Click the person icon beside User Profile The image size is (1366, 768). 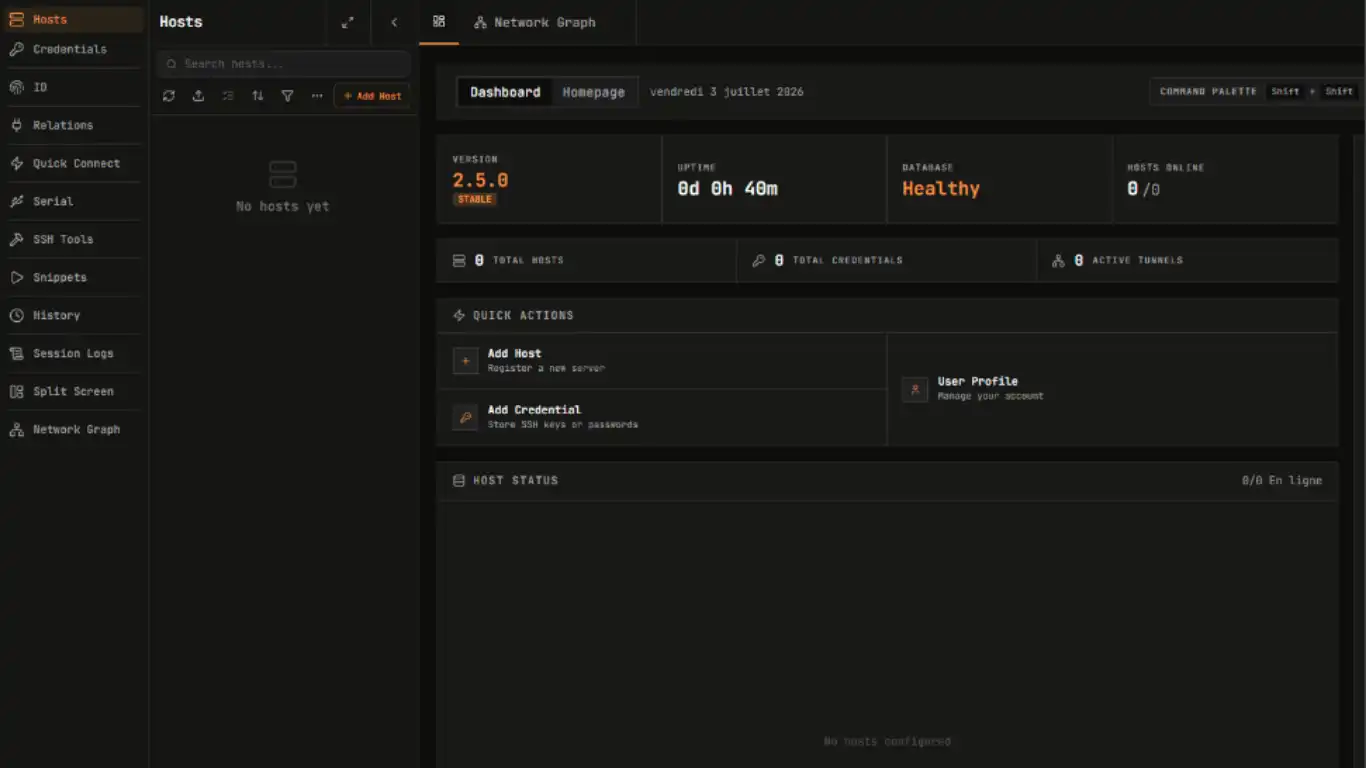coord(915,389)
